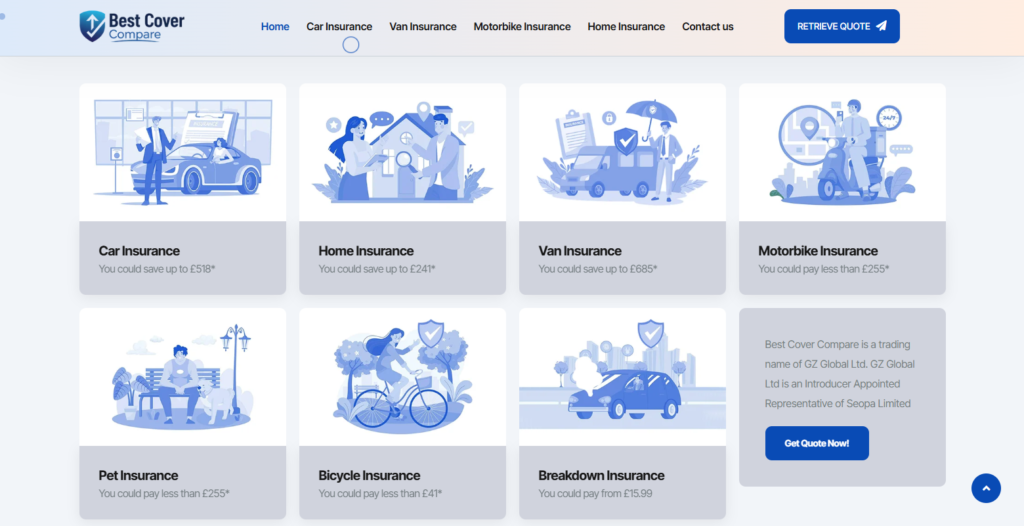
Task: Click the scroll-to-top arrow button
Action: pyautogui.click(x=985, y=488)
